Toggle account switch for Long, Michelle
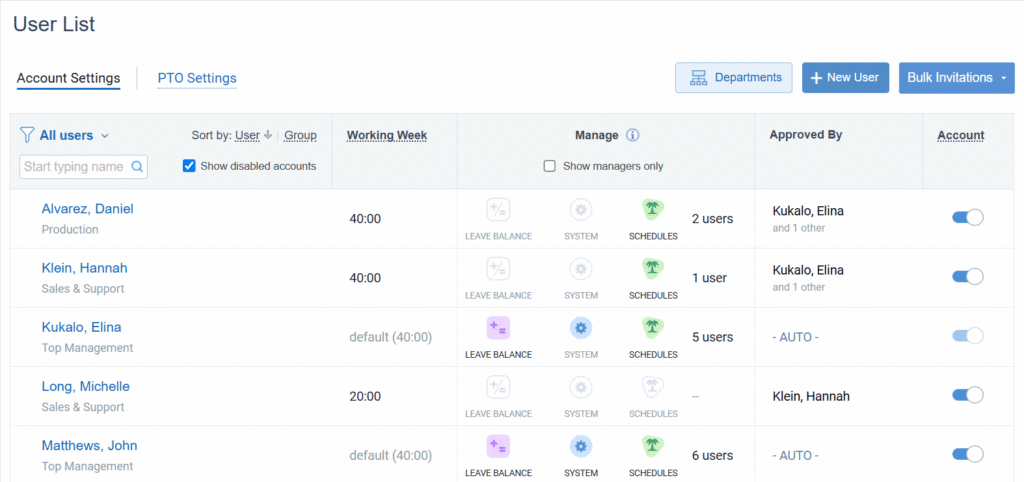Viewport: 1024px width, 482px height. tap(968, 395)
